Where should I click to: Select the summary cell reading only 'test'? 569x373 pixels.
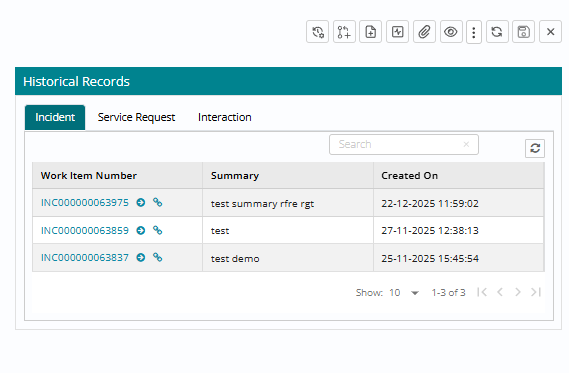coord(288,230)
